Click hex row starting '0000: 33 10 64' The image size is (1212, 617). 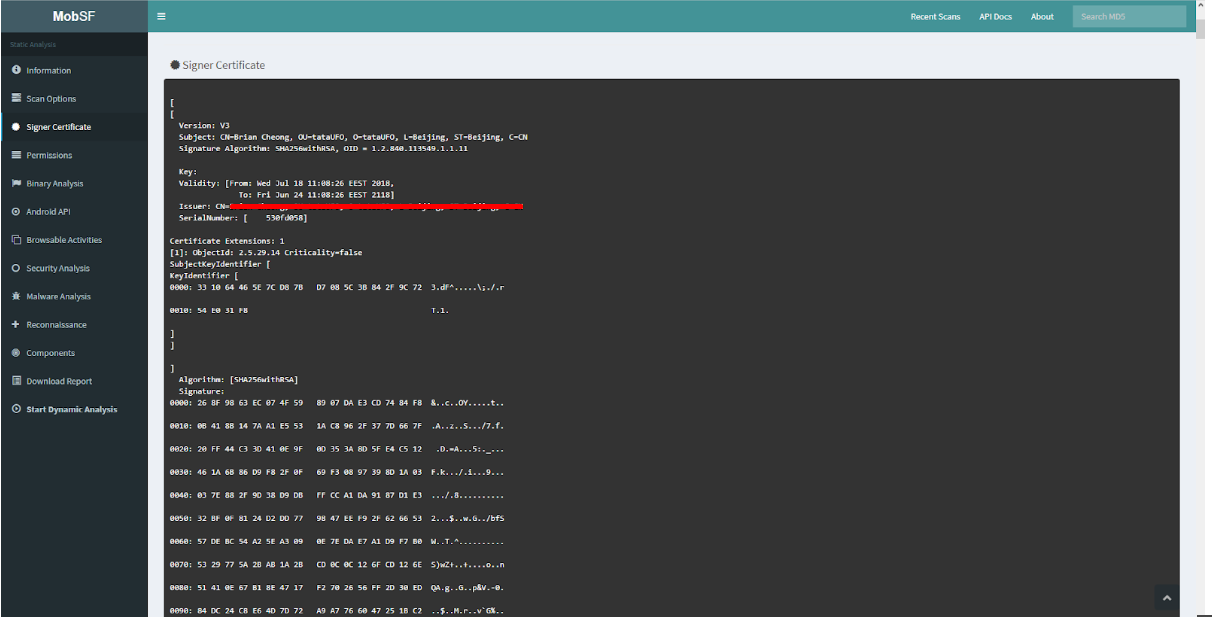[x=337, y=287]
